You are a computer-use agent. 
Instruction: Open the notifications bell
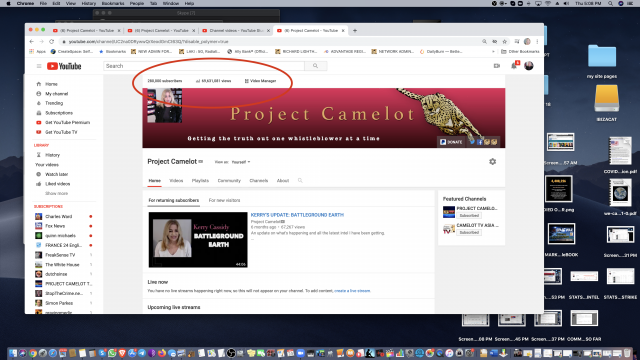point(514,66)
